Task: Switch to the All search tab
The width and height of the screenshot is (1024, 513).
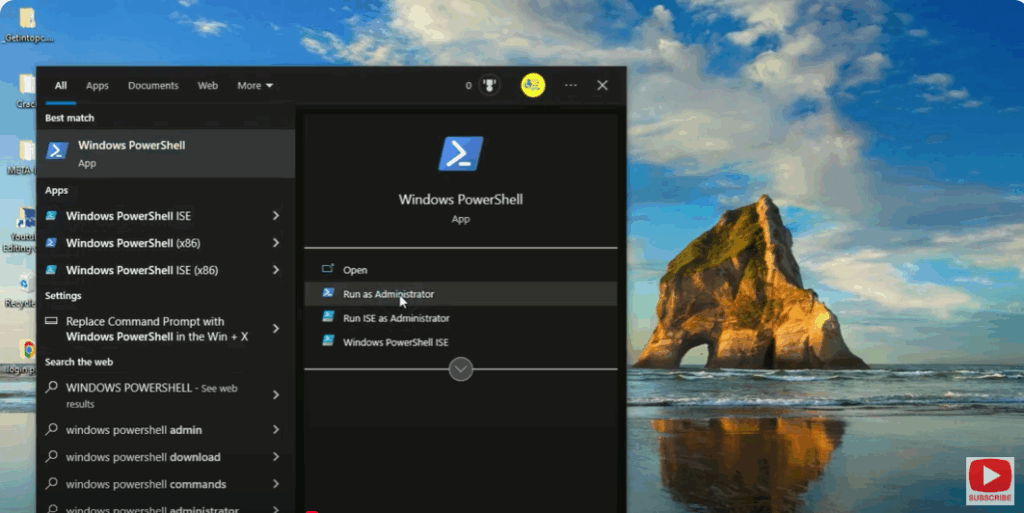Action: [x=61, y=86]
